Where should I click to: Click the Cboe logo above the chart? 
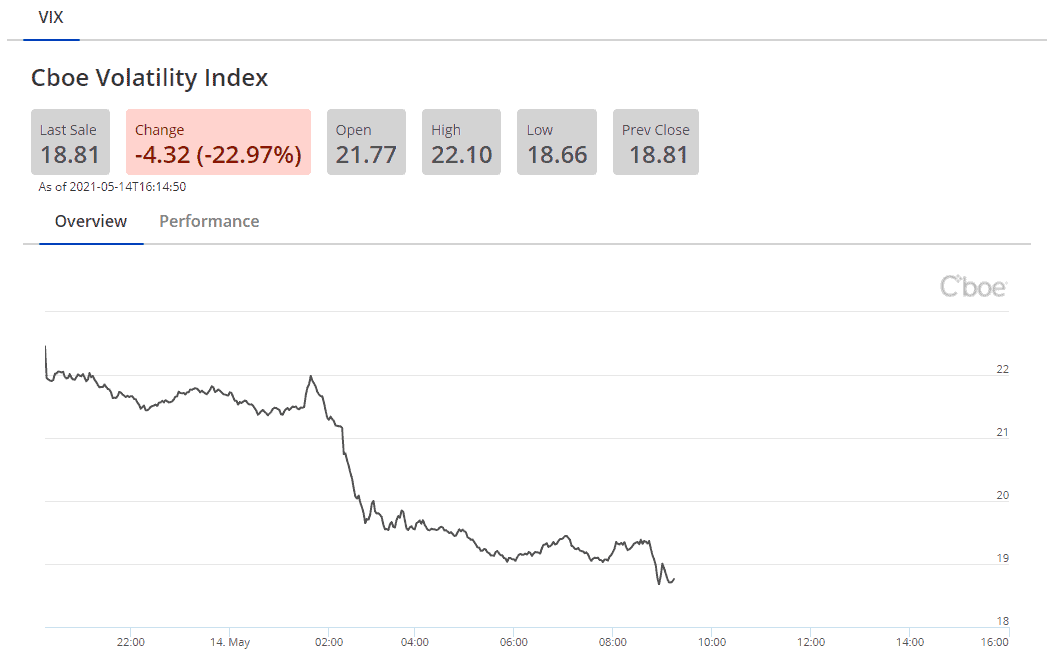click(x=973, y=286)
